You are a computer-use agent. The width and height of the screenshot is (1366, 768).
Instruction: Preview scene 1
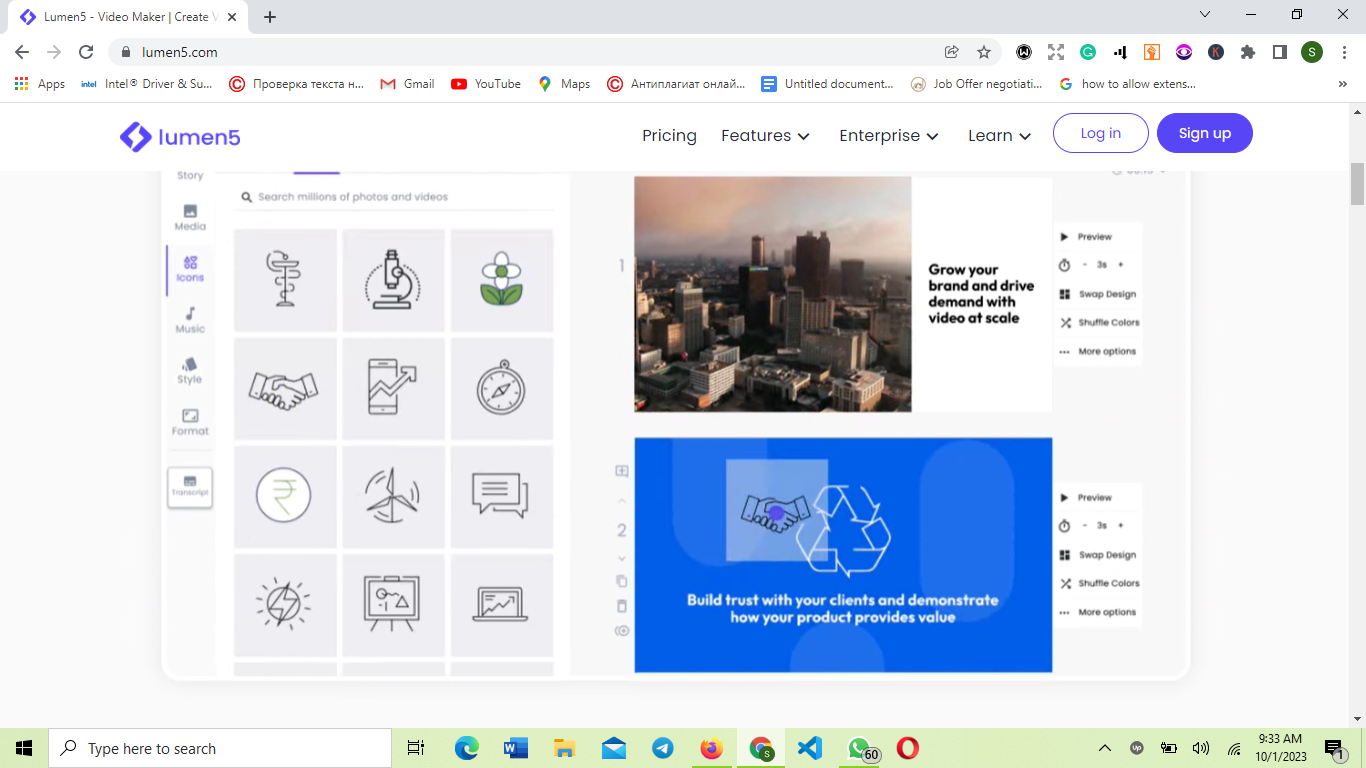tap(1086, 237)
